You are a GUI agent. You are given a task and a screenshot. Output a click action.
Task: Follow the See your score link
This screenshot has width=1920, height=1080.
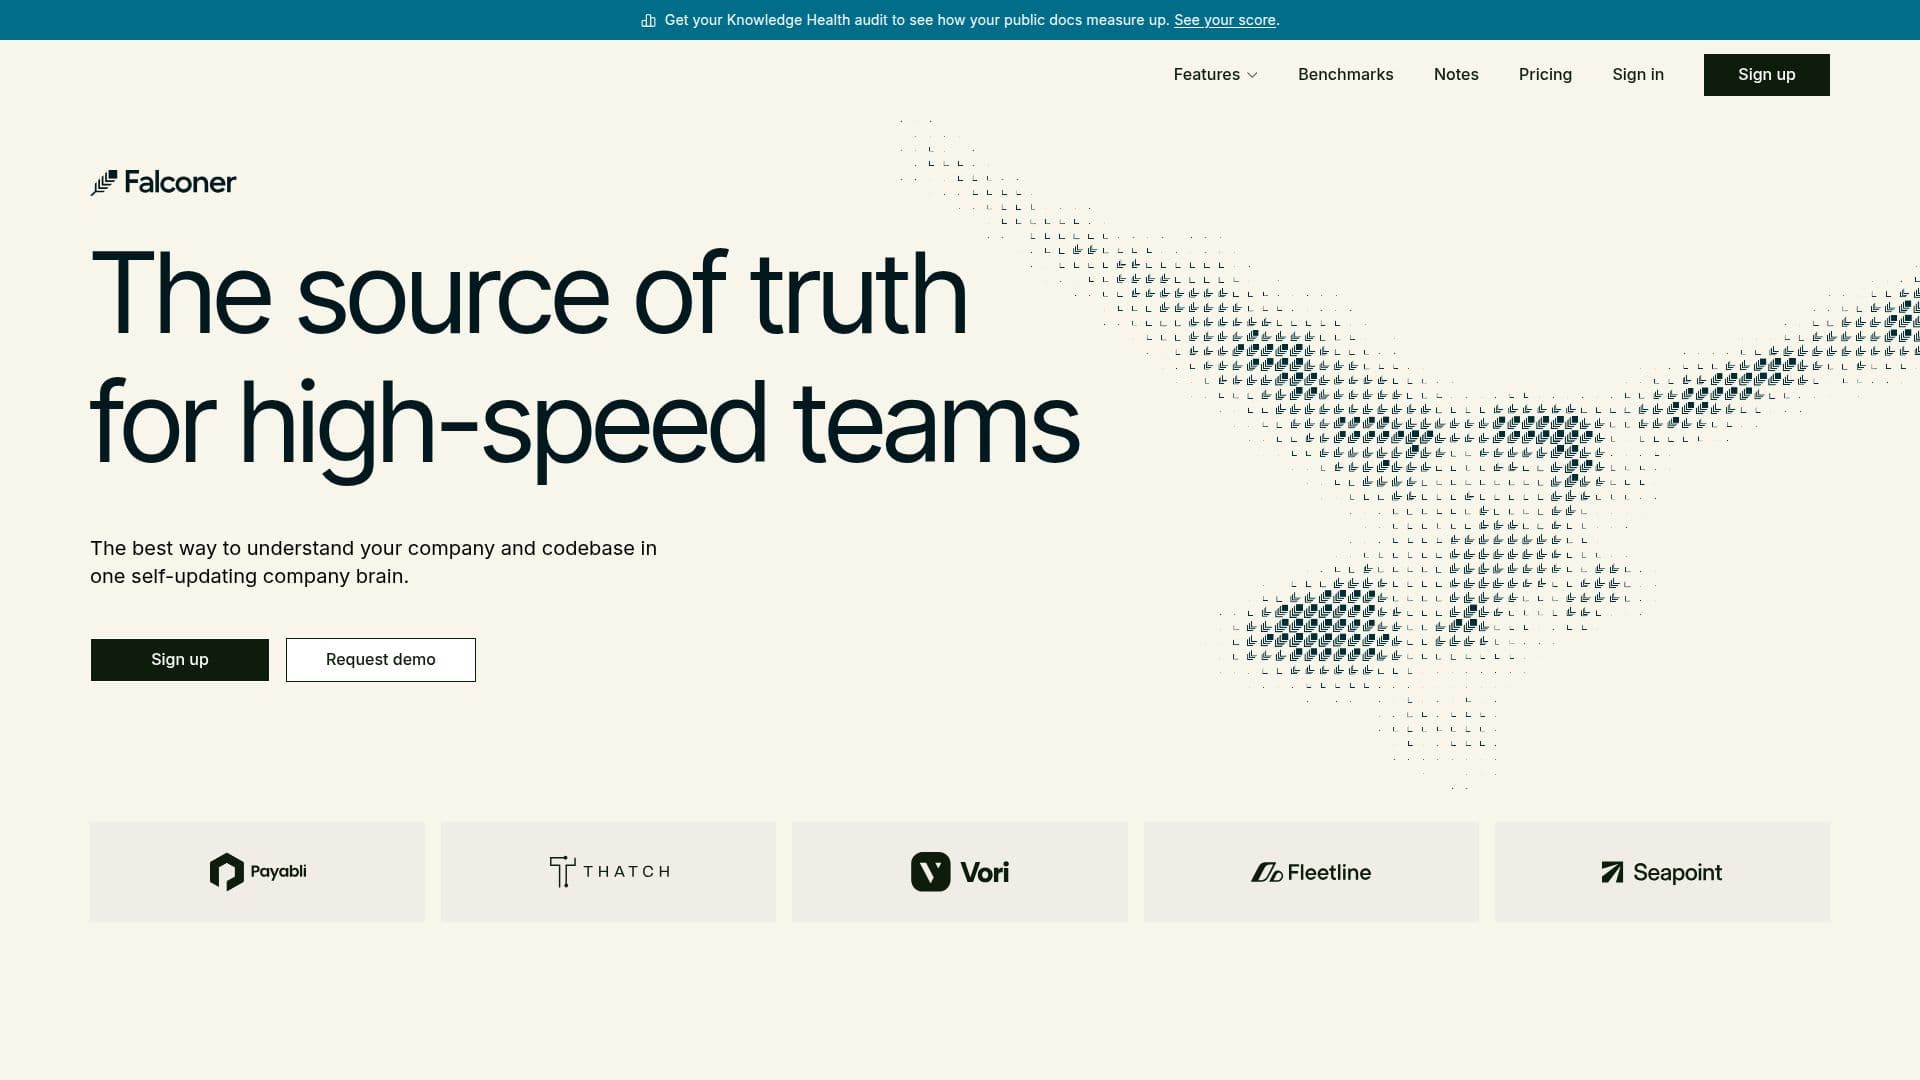1225,20
